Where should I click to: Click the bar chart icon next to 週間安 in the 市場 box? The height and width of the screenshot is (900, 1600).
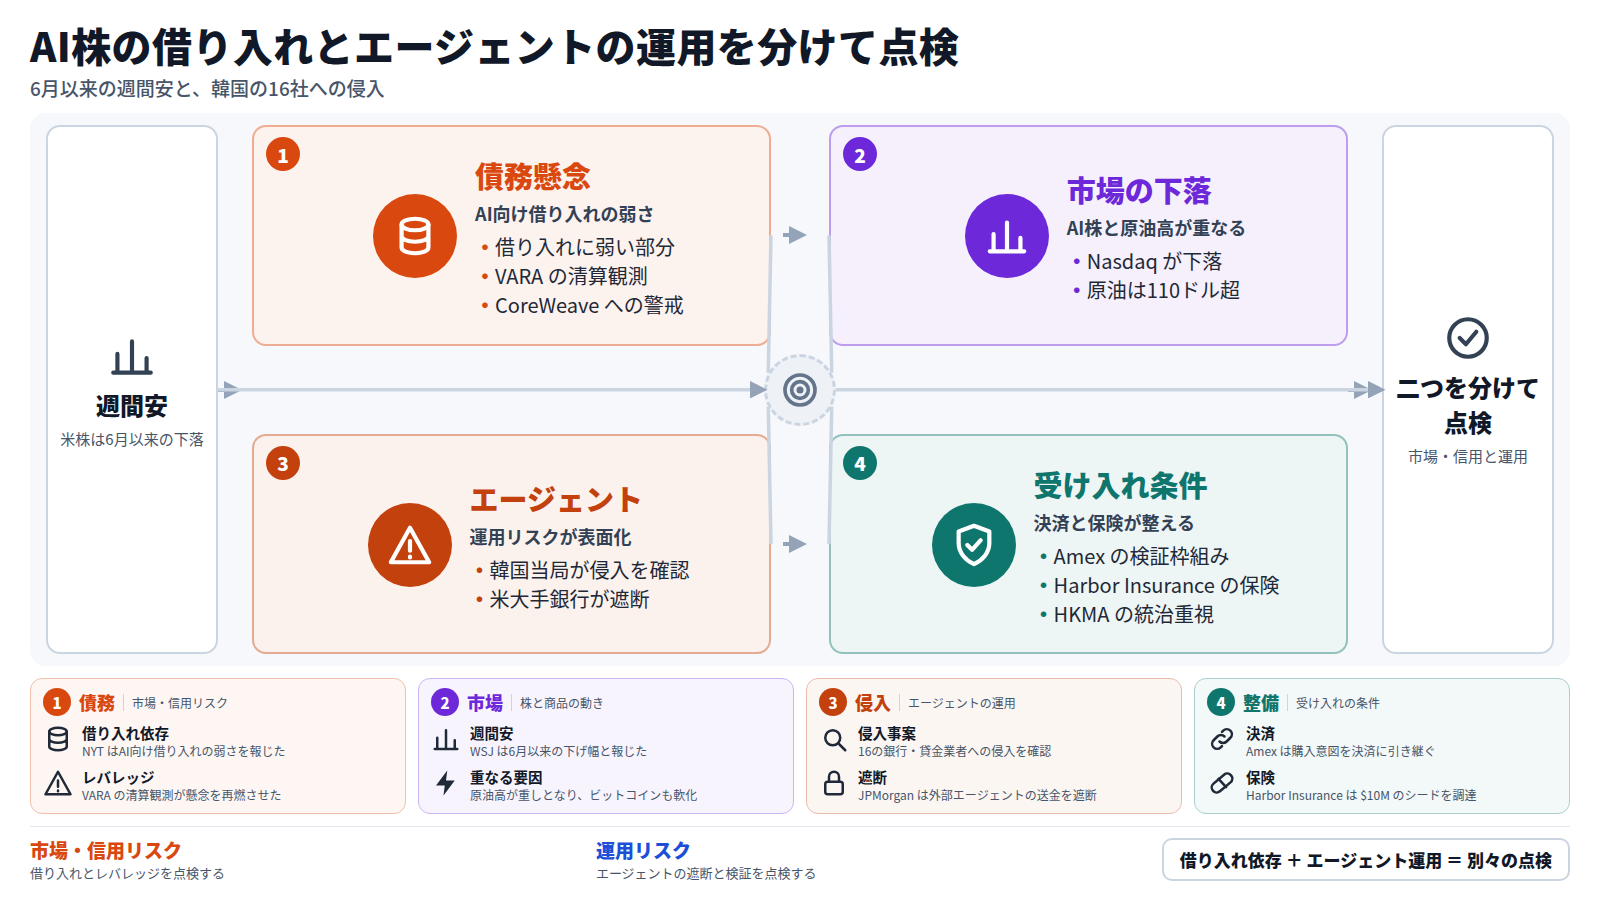tap(446, 740)
